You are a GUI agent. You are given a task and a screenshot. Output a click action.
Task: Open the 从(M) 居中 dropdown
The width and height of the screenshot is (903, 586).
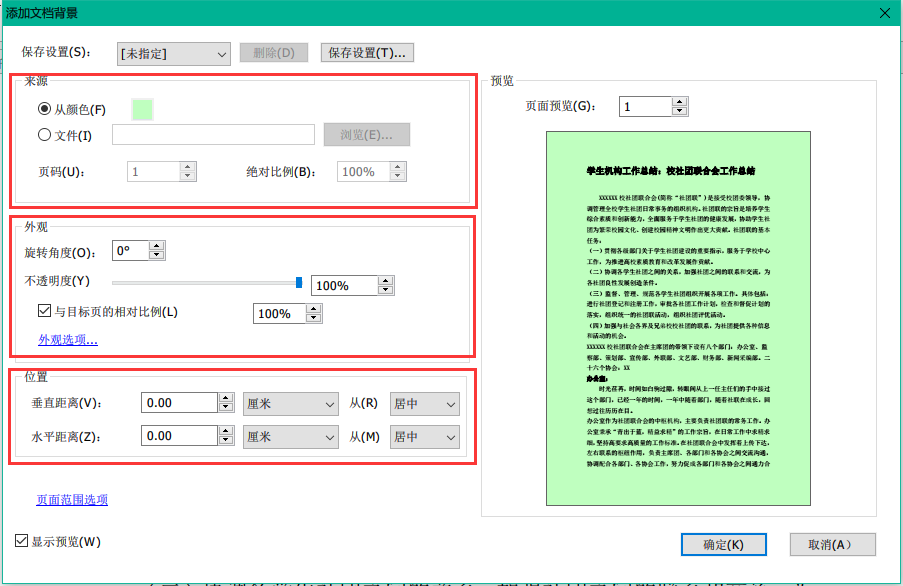pos(424,437)
